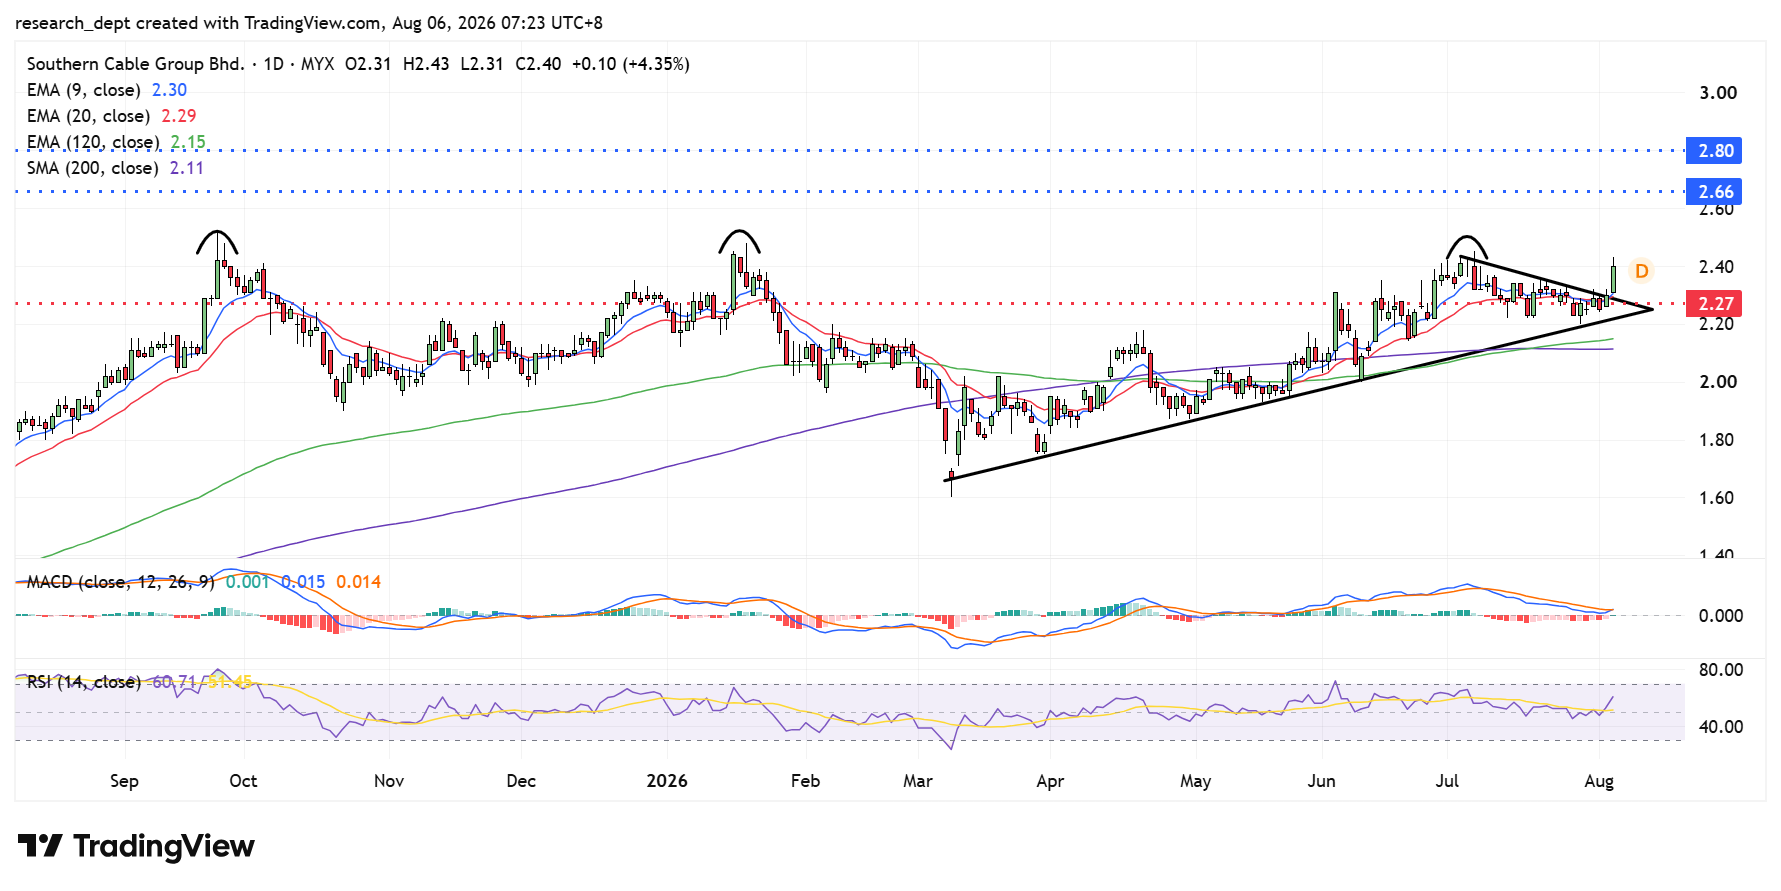
Task: Click the 2.00 price axis label
Action: 1718,382
